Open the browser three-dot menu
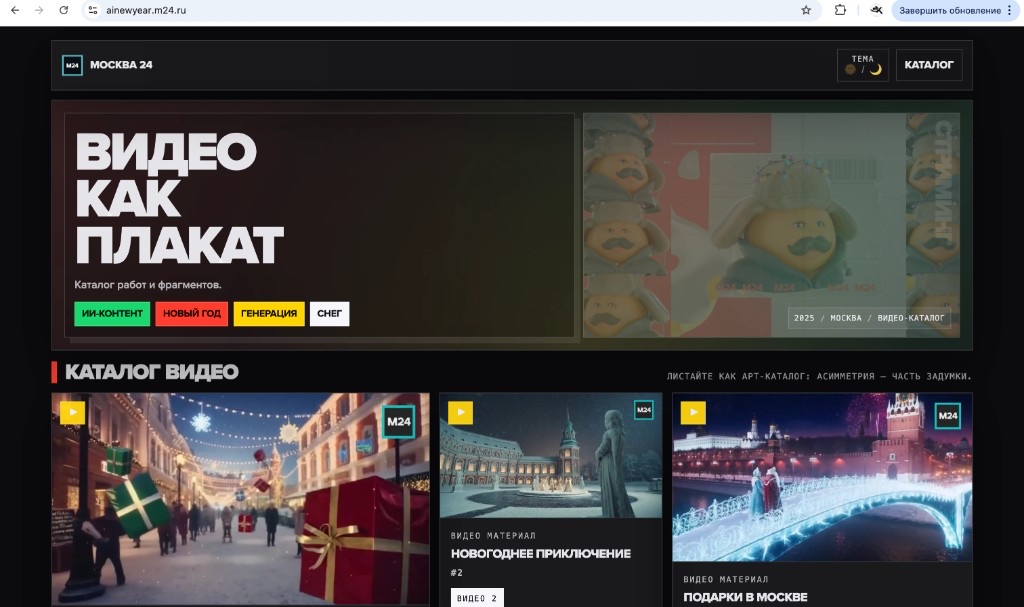The width and height of the screenshot is (1024, 607). 1010,10
